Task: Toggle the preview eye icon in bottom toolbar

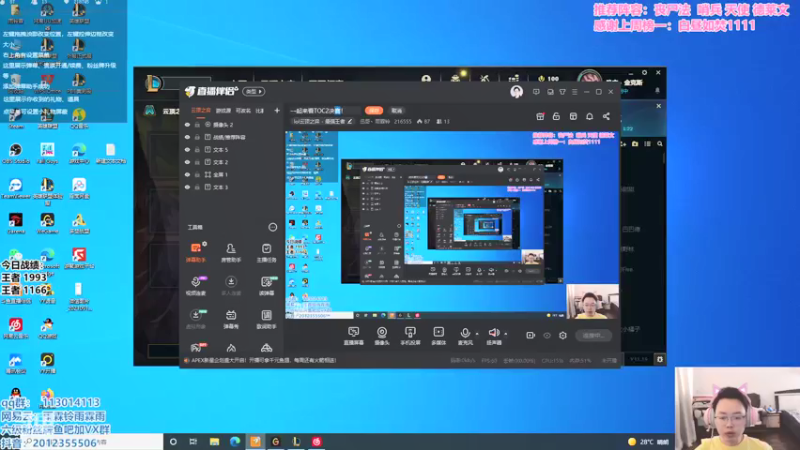Action: point(547,335)
